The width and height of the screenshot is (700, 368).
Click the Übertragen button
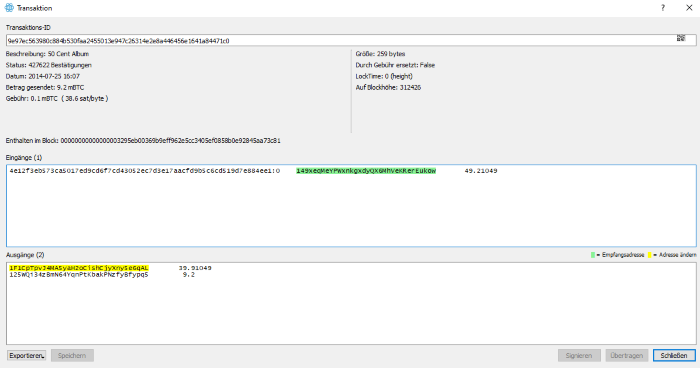(x=627, y=355)
